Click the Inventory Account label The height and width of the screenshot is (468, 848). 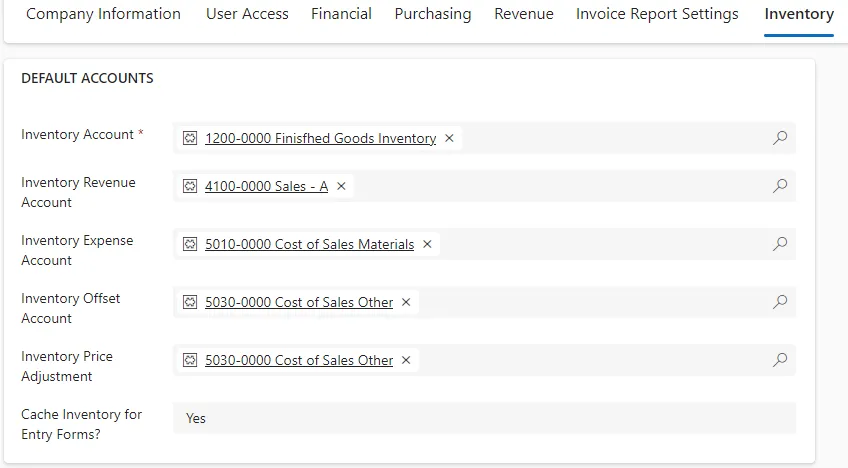[x=77, y=135]
